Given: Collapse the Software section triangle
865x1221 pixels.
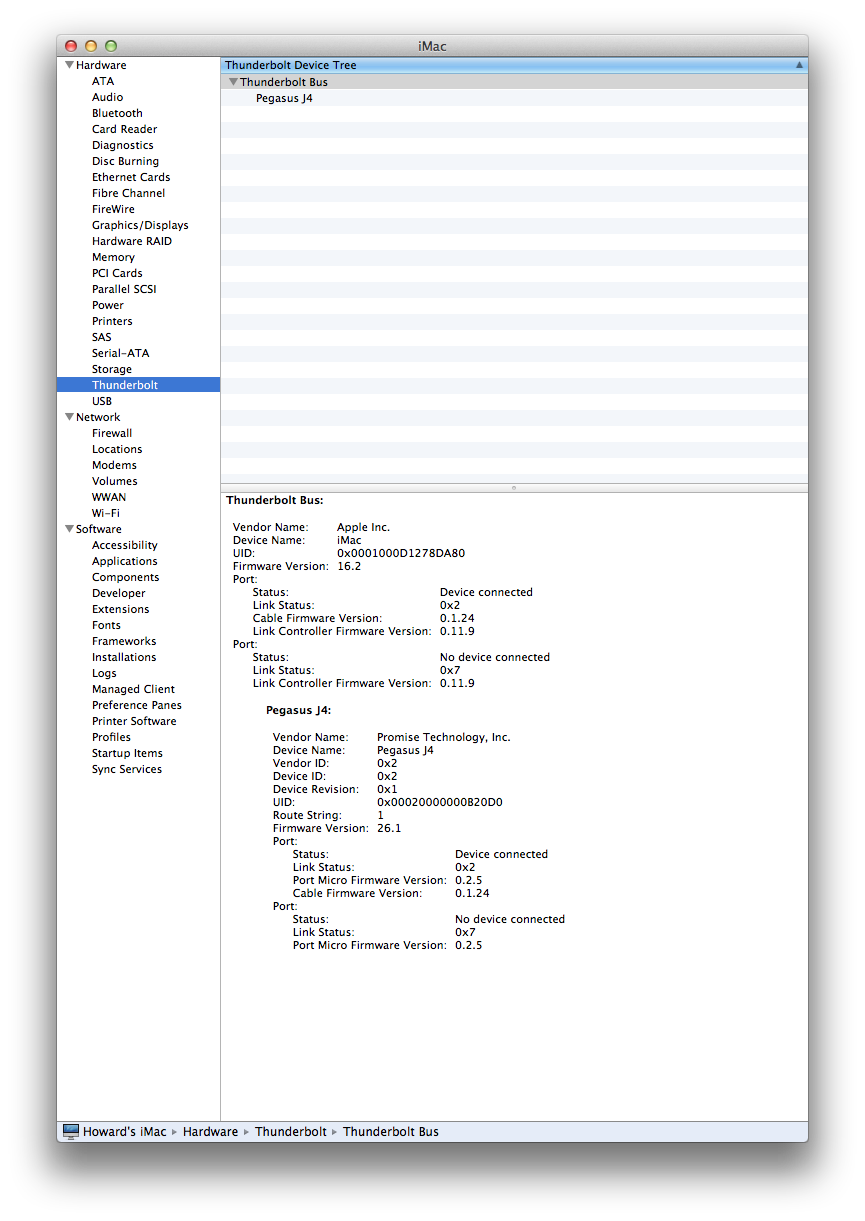Looking at the screenshot, I should pyautogui.click(x=69, y=529).
